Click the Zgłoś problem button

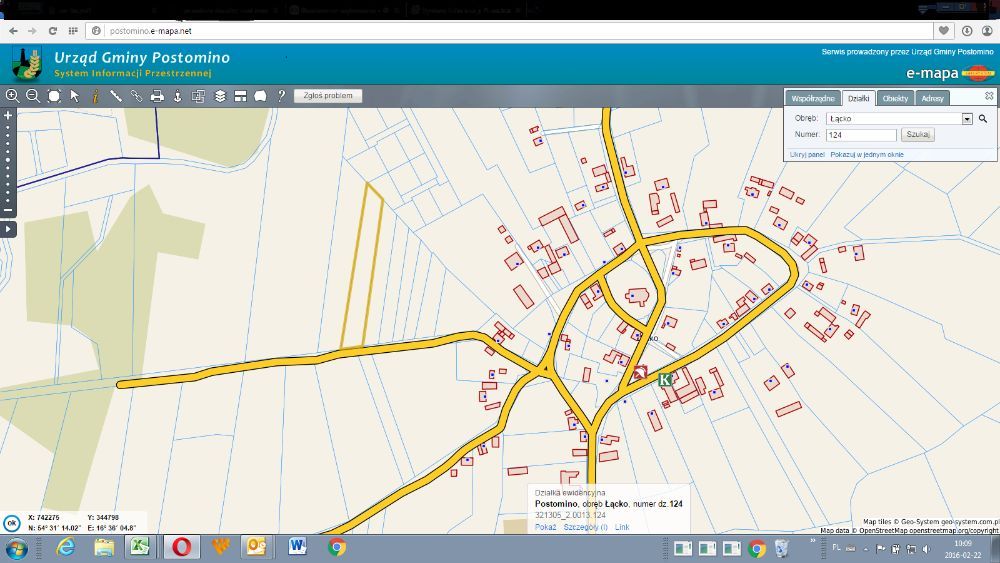click(x=328, y=96)
